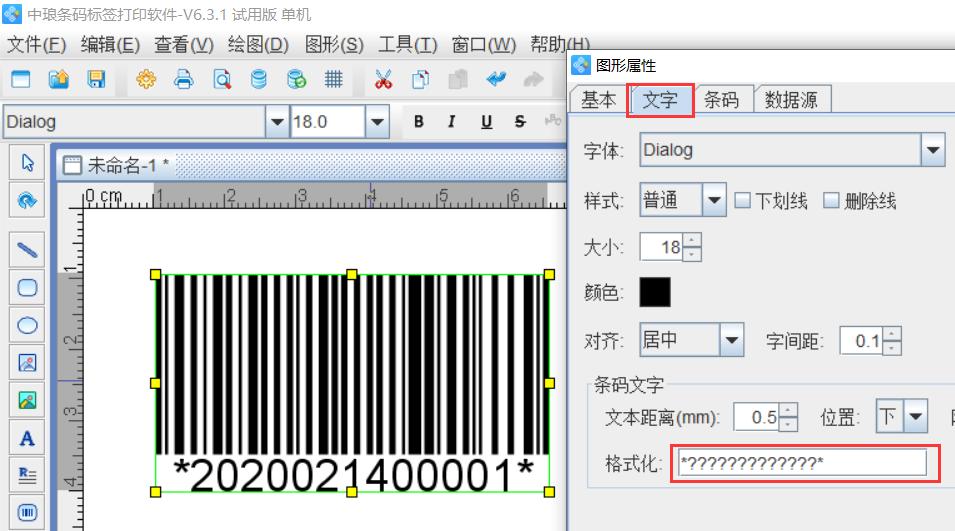Select the rich text tool
Viewport: 955px width, 531px height.
[27, 475]
